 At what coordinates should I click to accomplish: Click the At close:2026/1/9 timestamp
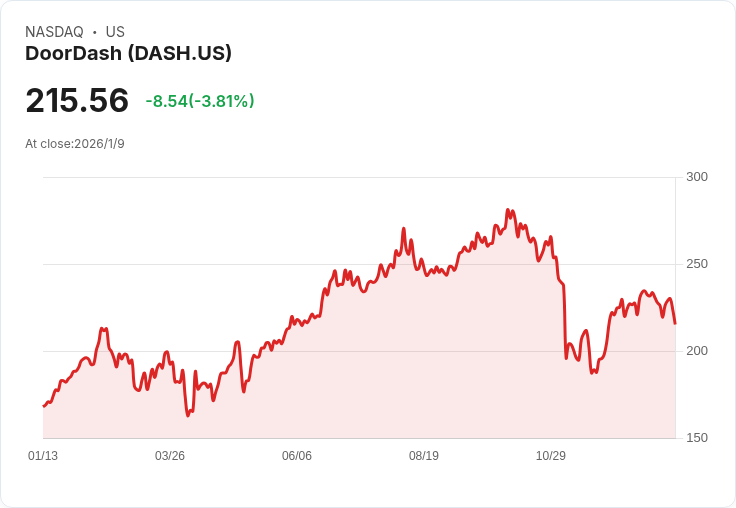[75, 144]
